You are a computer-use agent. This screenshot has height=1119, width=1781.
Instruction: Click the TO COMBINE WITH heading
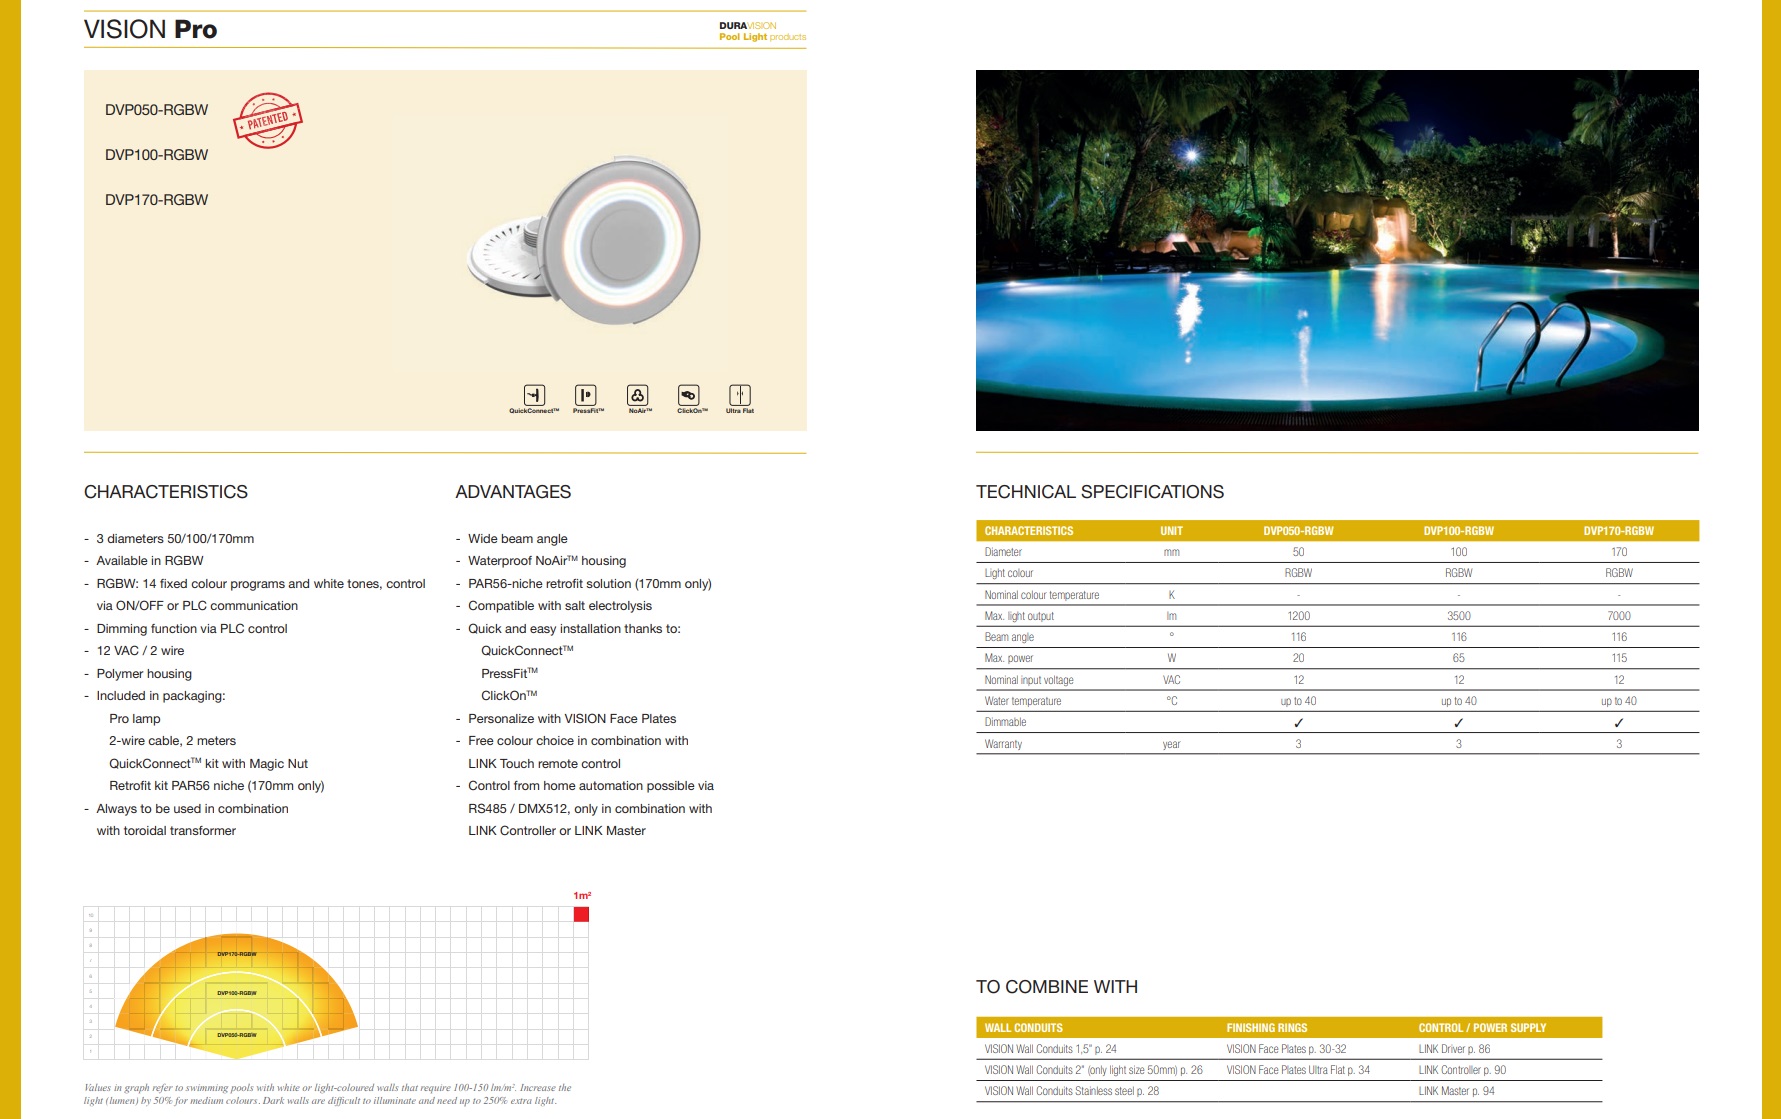[x=1057, y=987]
